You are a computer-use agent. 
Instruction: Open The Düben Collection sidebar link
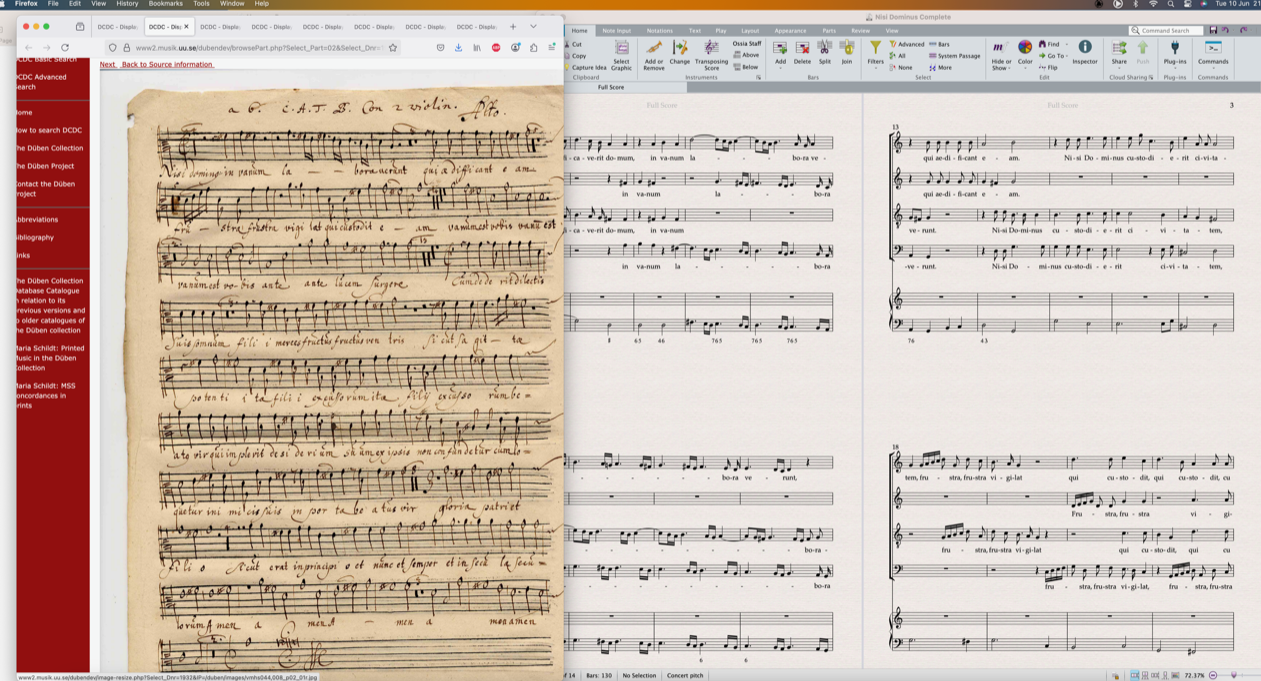tap(50, 148)
